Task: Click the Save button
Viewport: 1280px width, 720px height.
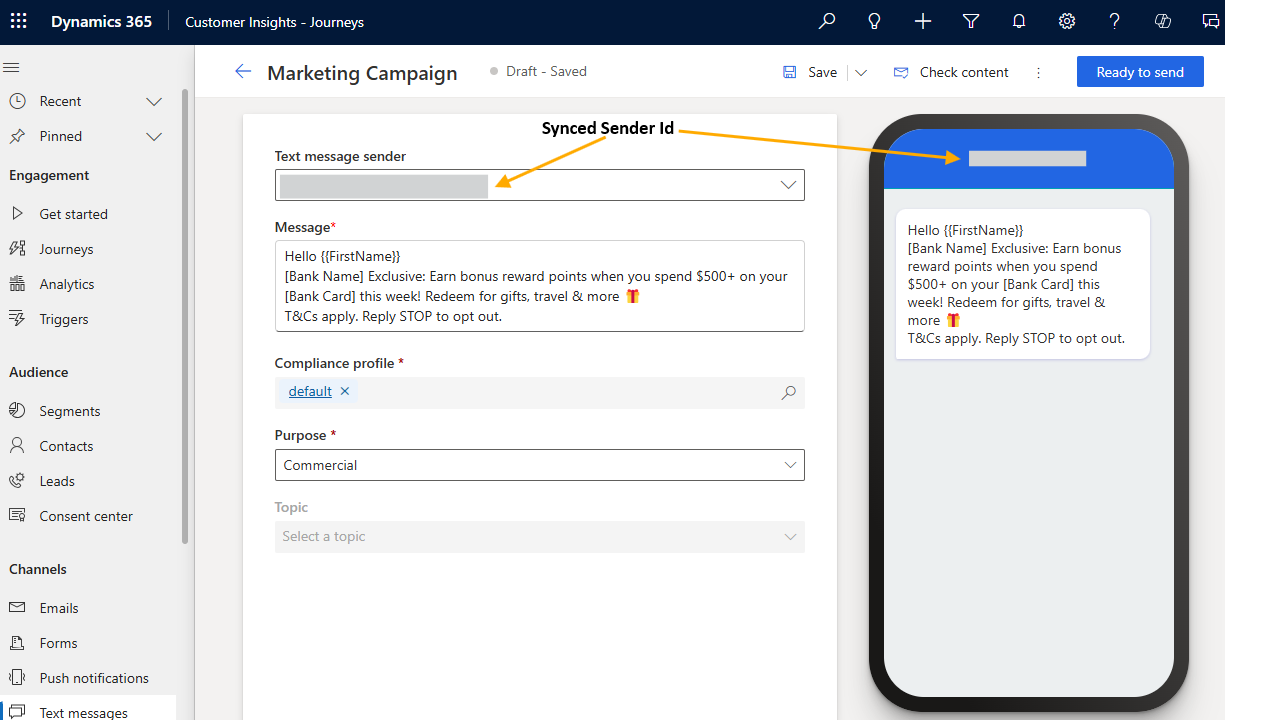Action: tap(810, 72)
